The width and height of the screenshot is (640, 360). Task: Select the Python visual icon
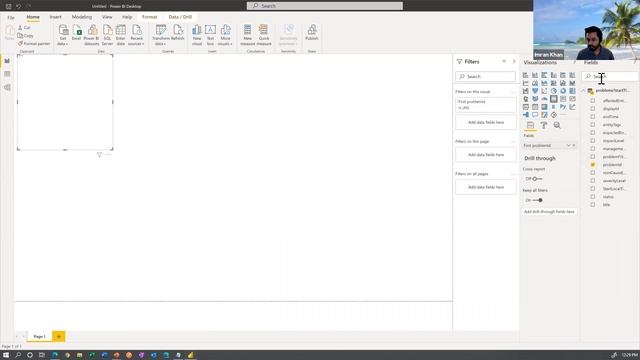point(563,107)
